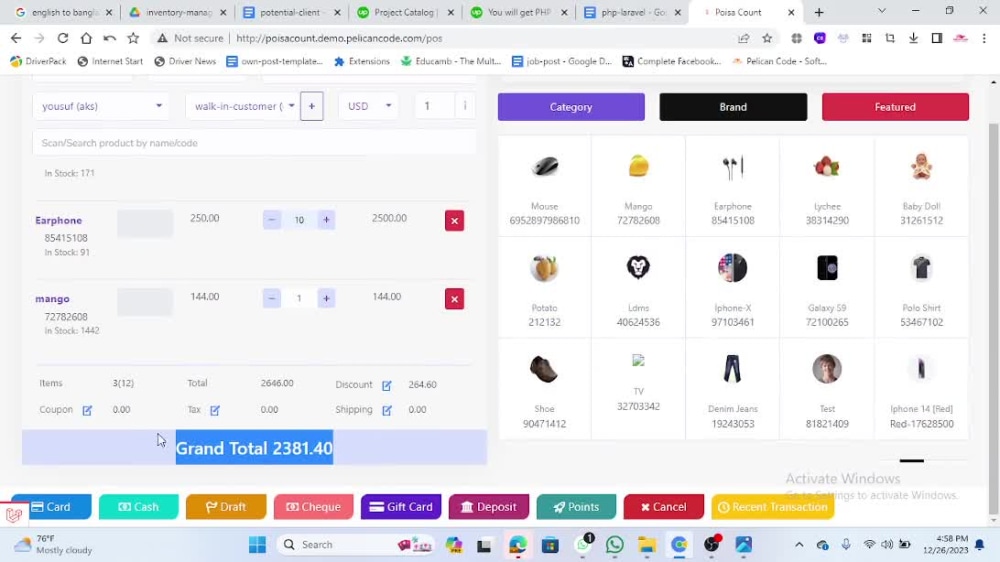
Task: Add Test product to cart
Action: point(827,389)
